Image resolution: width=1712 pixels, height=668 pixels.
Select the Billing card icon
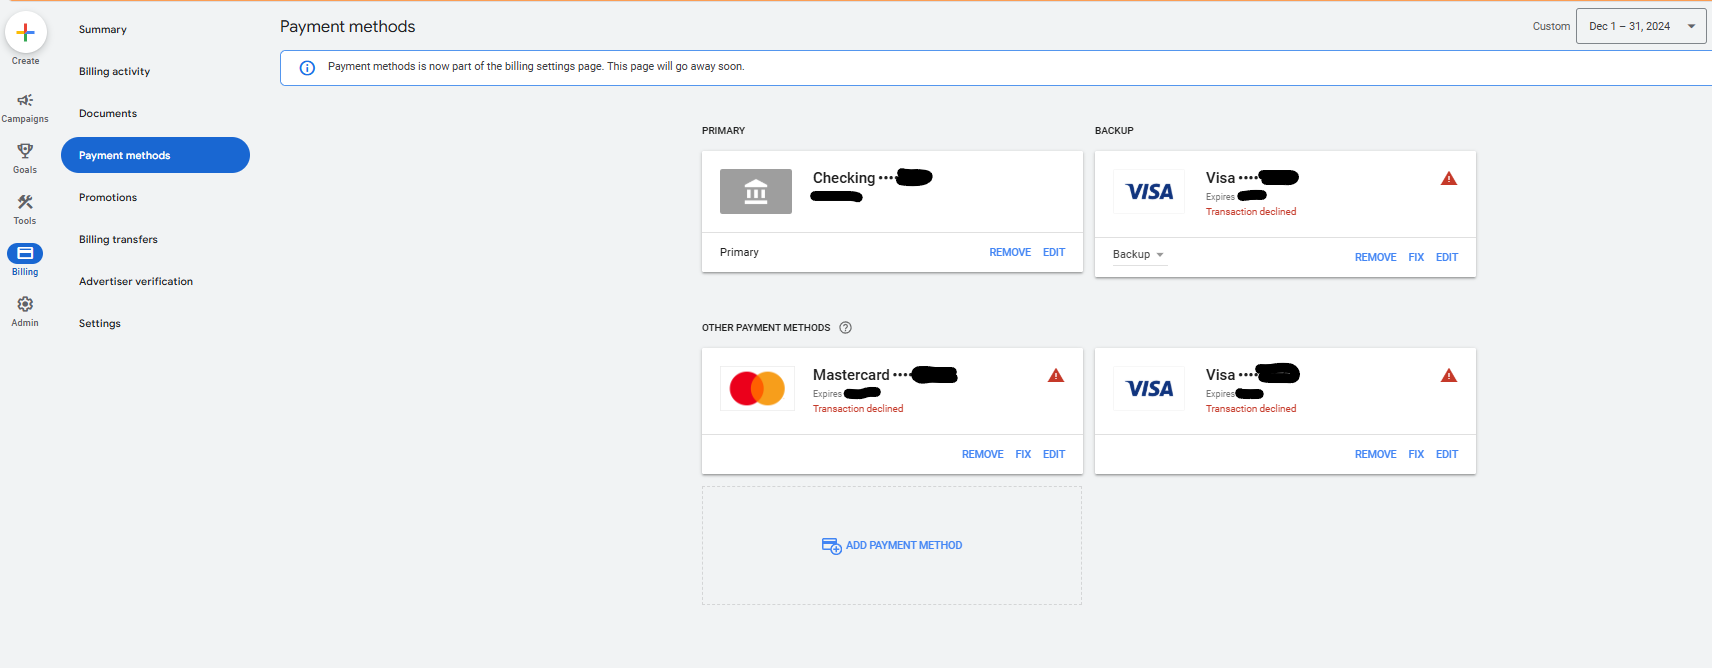(25, 253)
